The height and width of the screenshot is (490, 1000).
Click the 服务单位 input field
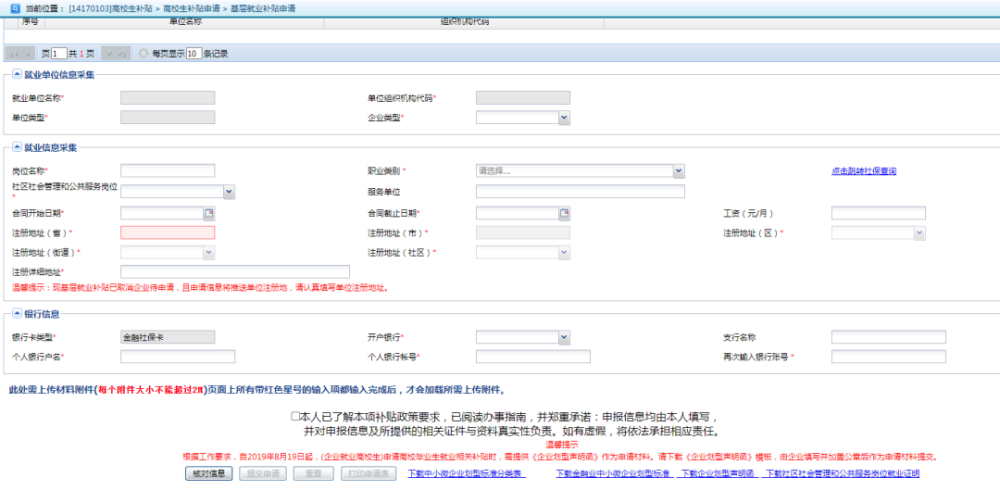point(580,191)
